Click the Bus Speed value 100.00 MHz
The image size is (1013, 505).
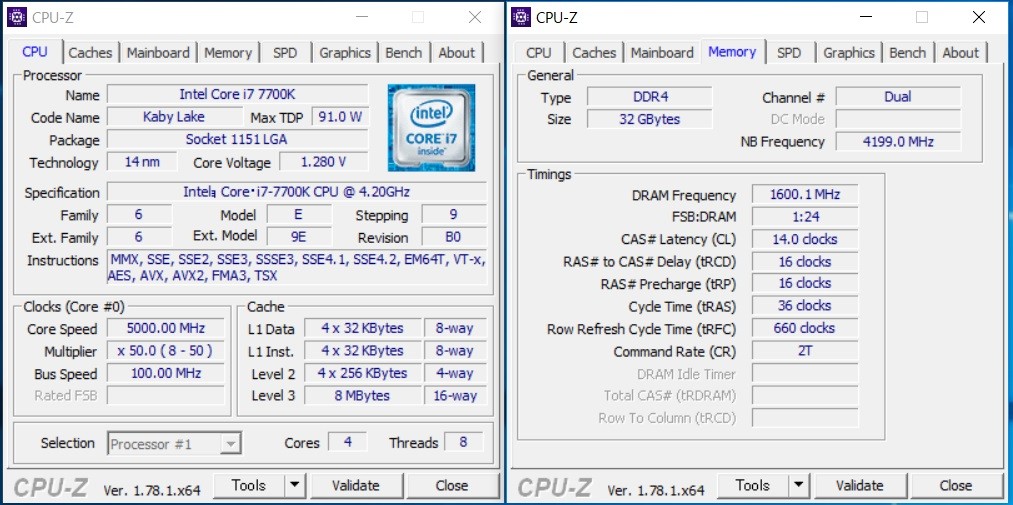(165, 373)
